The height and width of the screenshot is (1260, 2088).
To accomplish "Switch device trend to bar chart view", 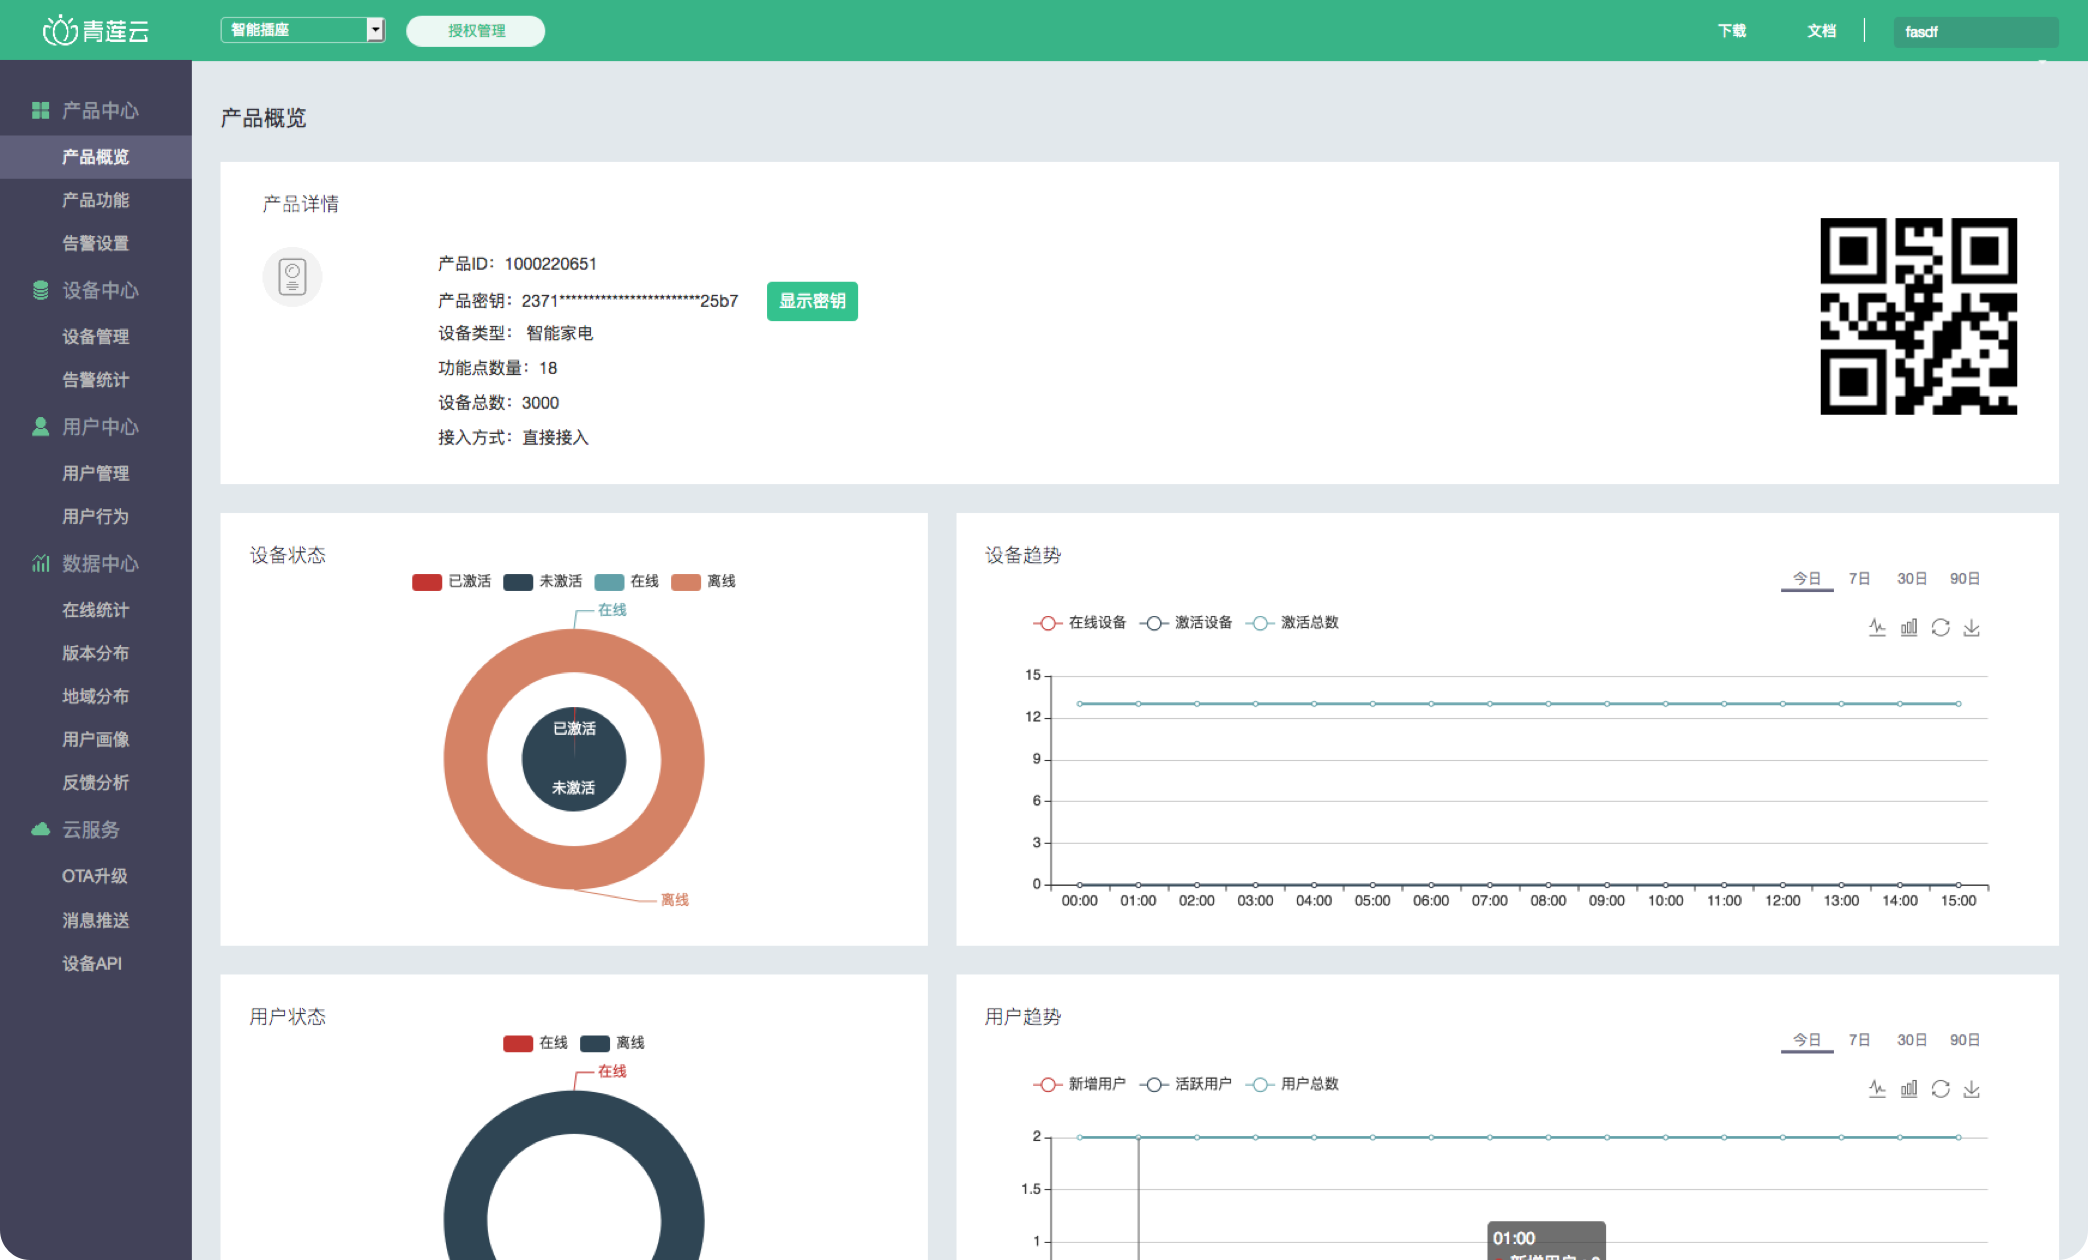I will click(1909, 627).
